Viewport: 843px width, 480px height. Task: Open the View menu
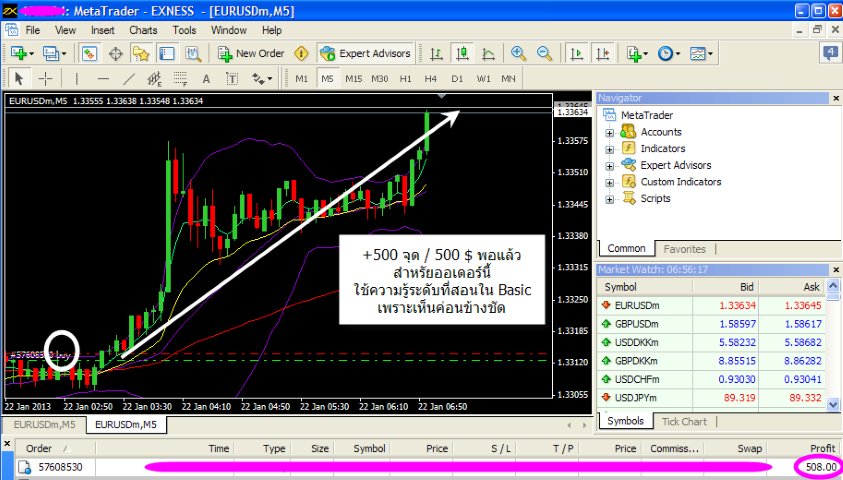pyautogui.click(x=66, y=30)
